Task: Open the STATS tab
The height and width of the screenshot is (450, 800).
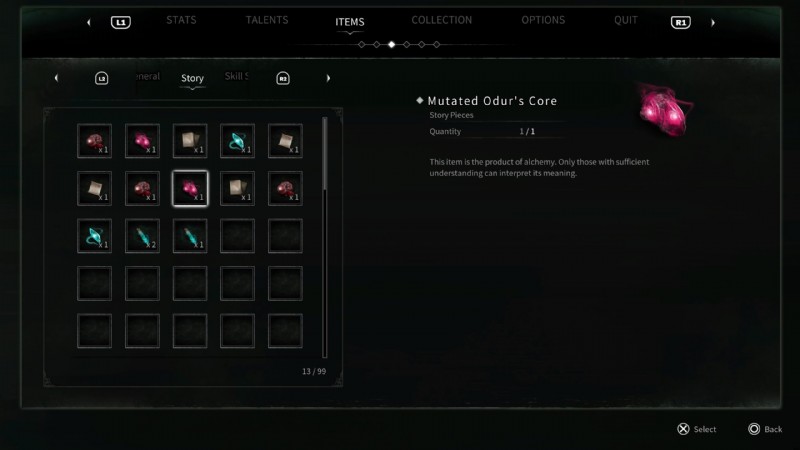Action: pyautogui.click(x=181, y=20)
